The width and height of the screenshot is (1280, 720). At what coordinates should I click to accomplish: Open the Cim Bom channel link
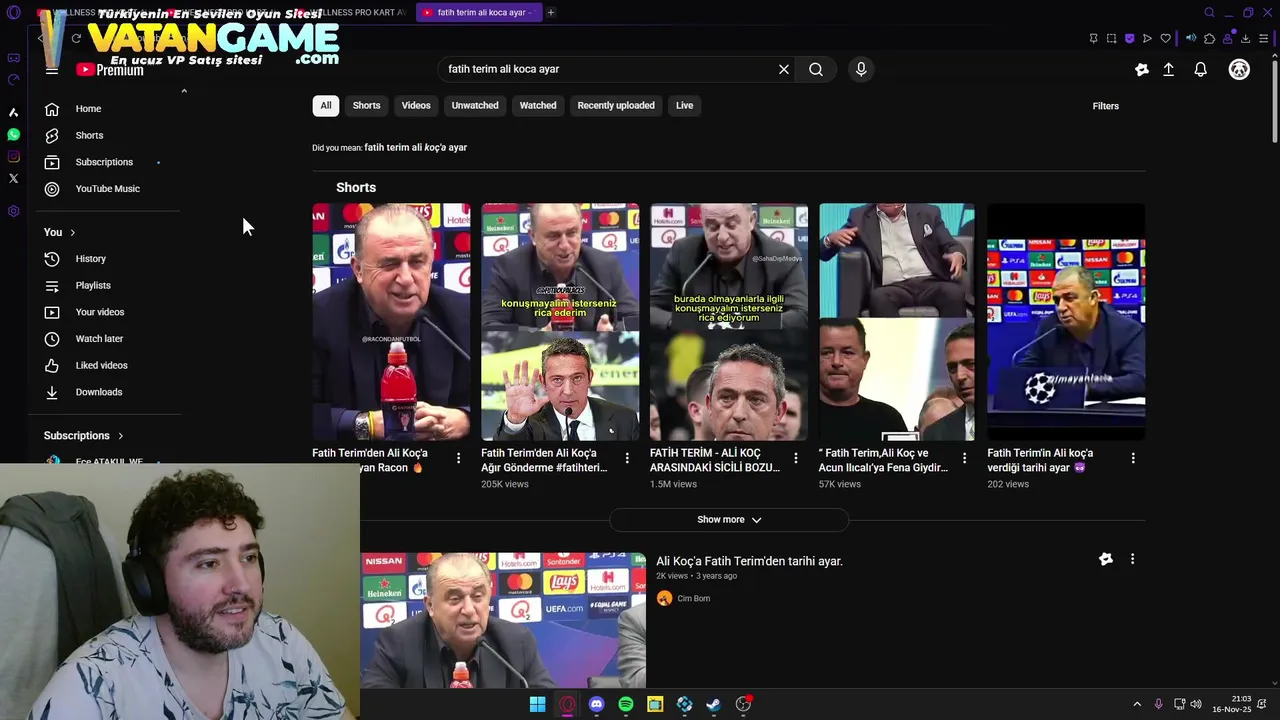tap(693, 598)
